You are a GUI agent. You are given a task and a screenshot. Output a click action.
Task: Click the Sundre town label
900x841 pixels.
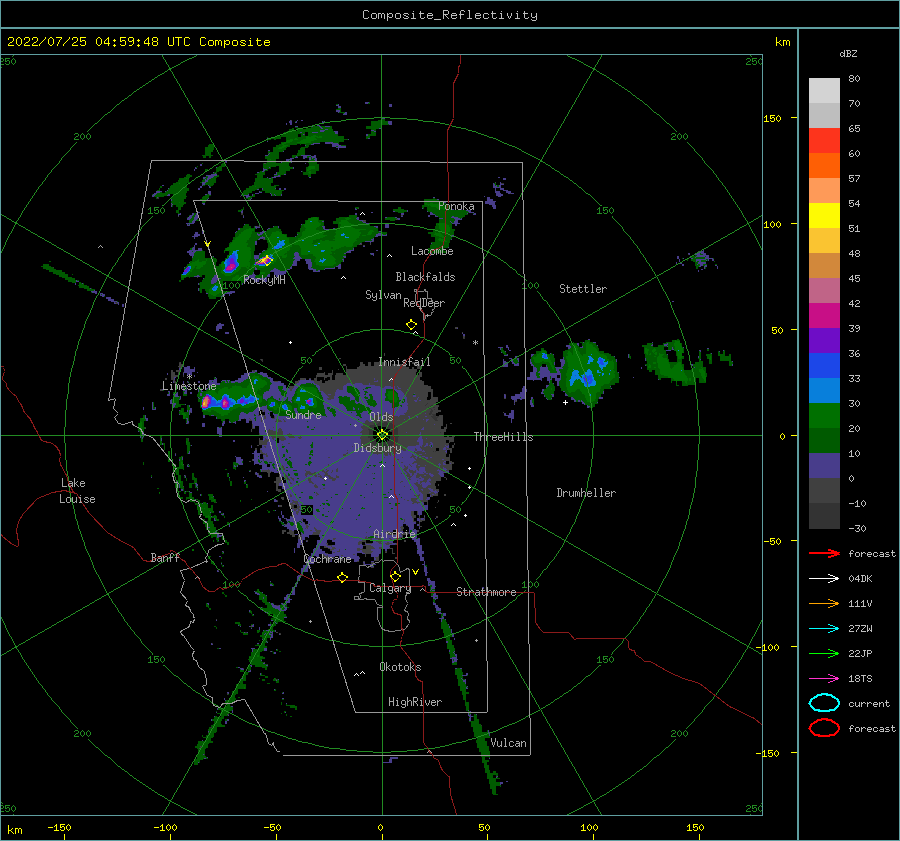303,414
